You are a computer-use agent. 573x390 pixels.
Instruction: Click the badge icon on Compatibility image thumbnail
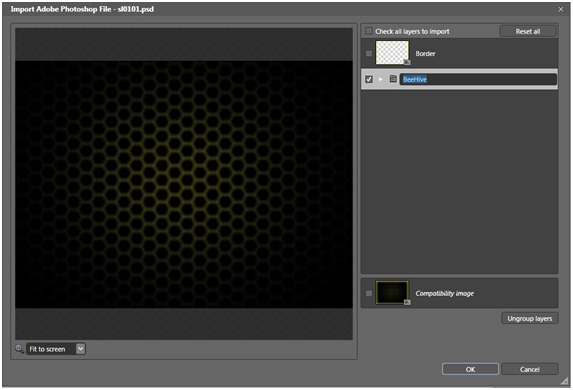pos(407,302)
